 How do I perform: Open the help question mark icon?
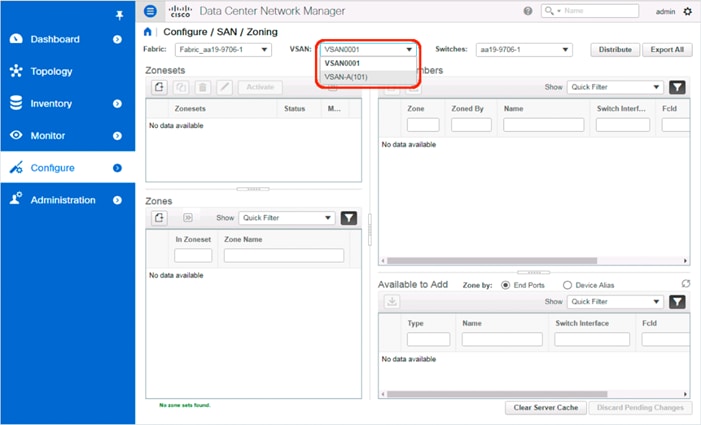tap(528, 11)
